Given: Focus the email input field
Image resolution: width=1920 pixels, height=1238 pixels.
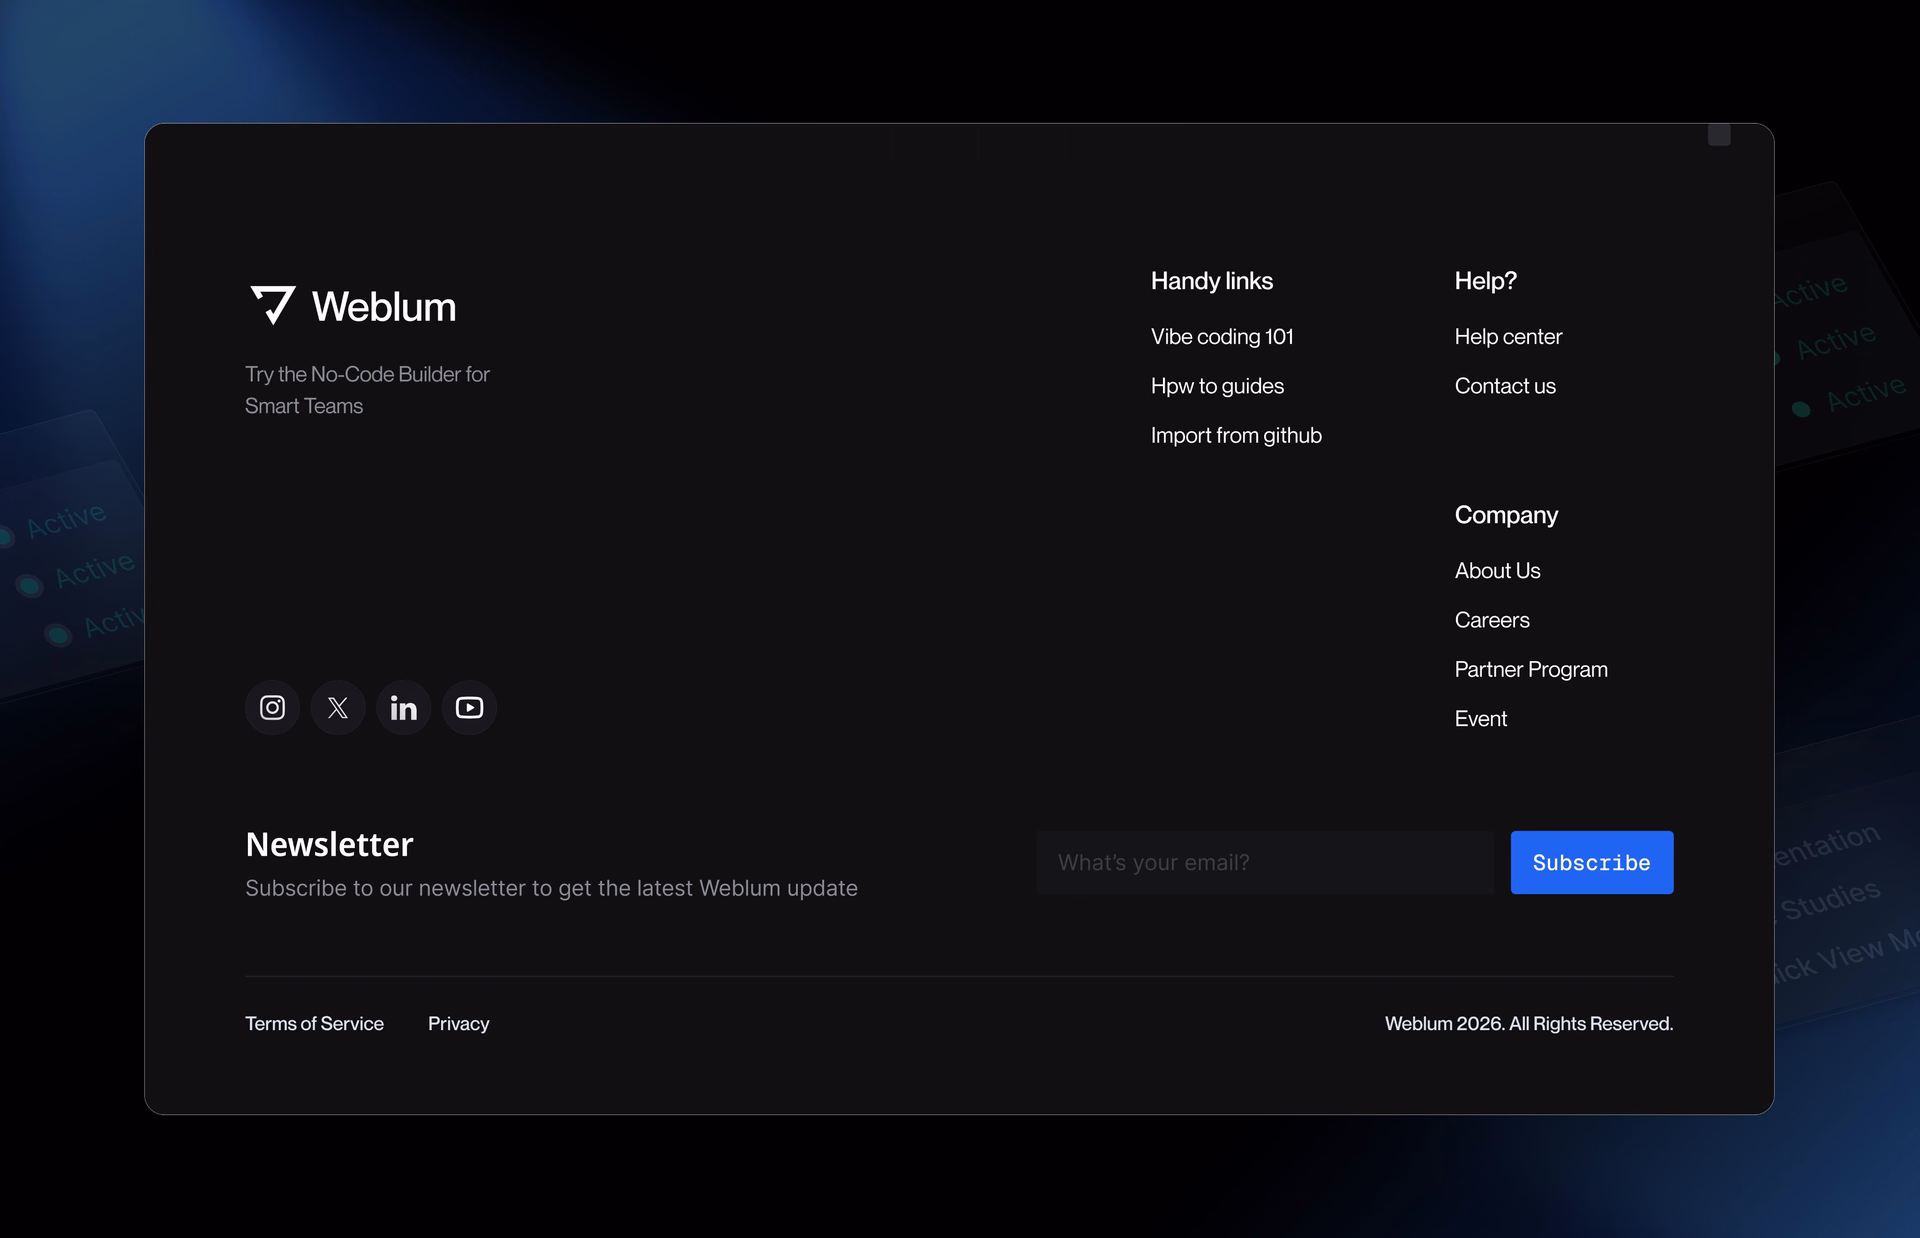Looking at the screenshot, I should pos(1264,862).
